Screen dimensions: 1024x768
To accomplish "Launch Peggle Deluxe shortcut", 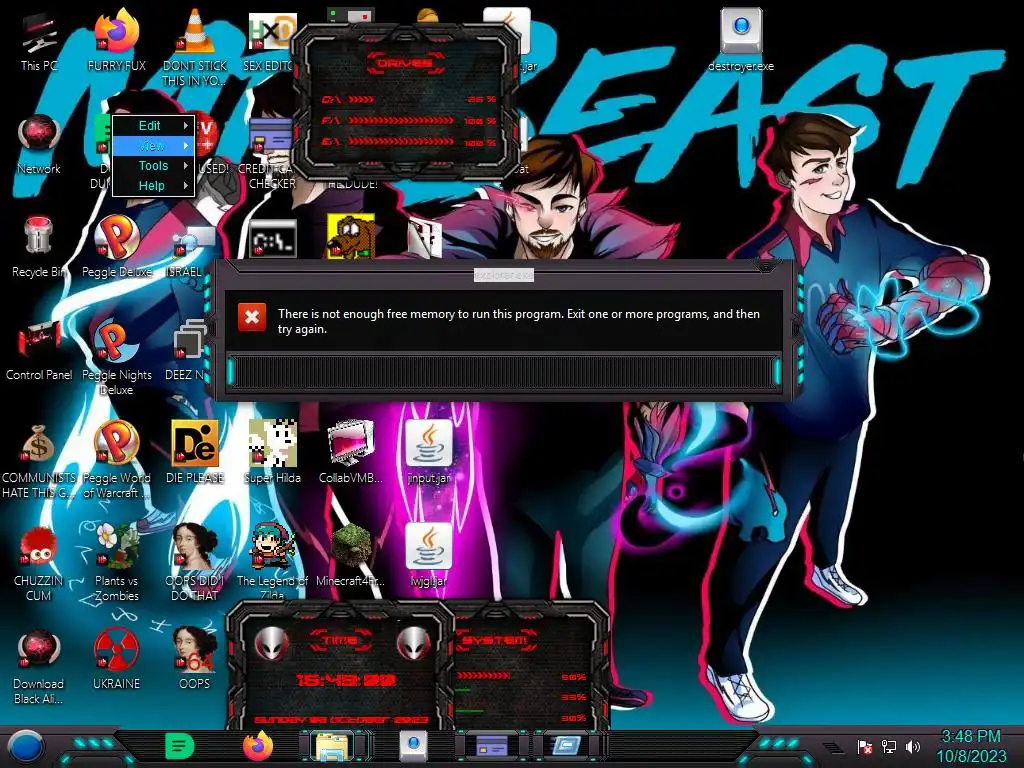I will (x=116, y=247).
